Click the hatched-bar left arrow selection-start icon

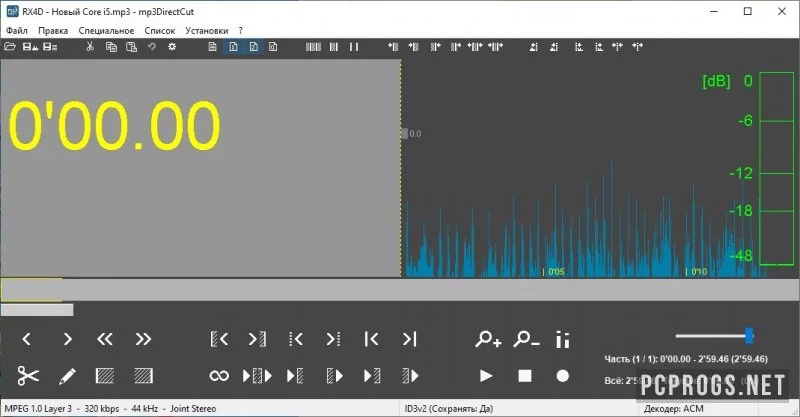[219, 339]
